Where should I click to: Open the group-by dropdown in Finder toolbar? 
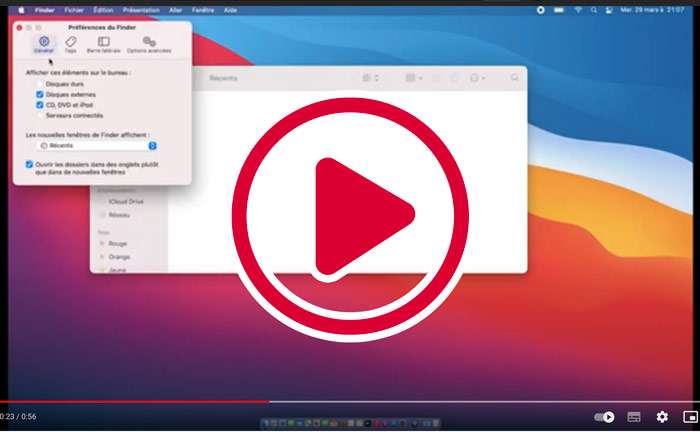point(413,78)
